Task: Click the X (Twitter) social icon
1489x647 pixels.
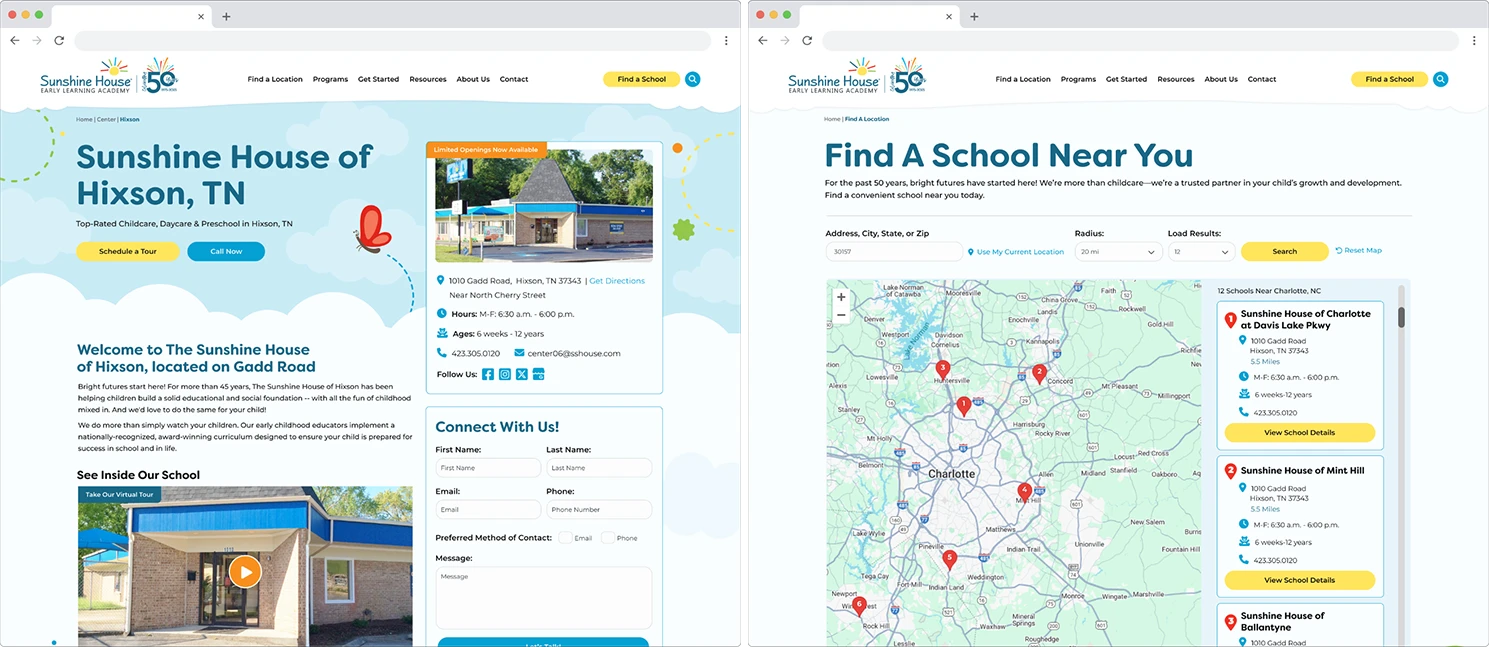Action: (x=521, y=374)
